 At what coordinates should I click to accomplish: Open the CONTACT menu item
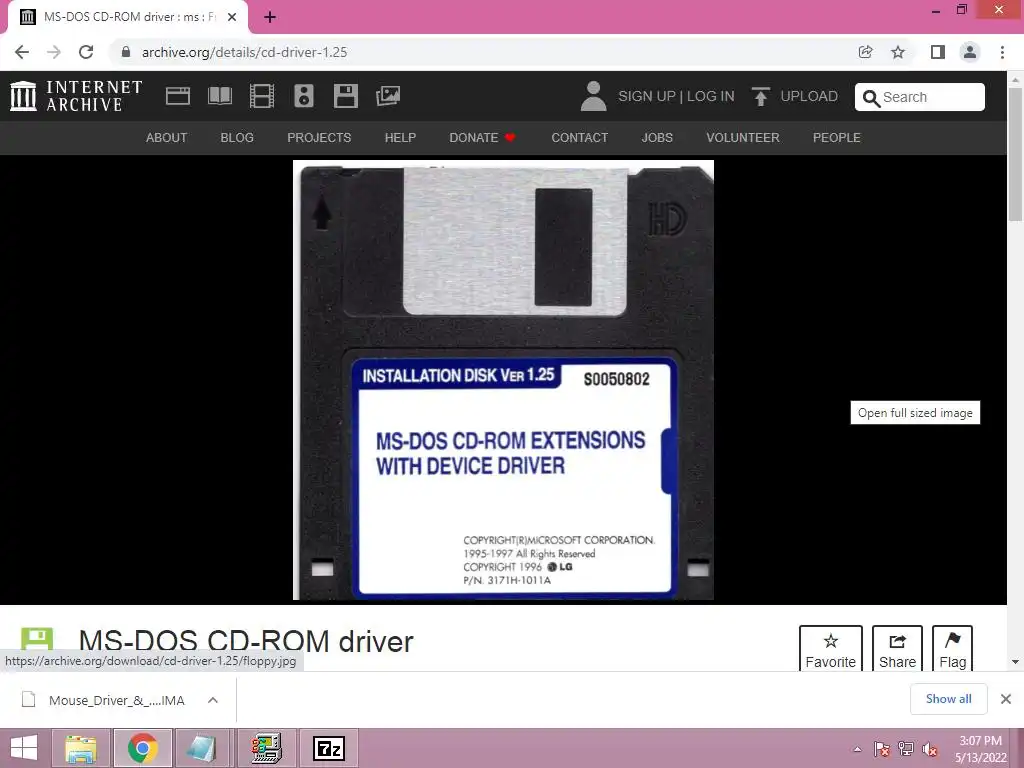(x=579, y=138)
